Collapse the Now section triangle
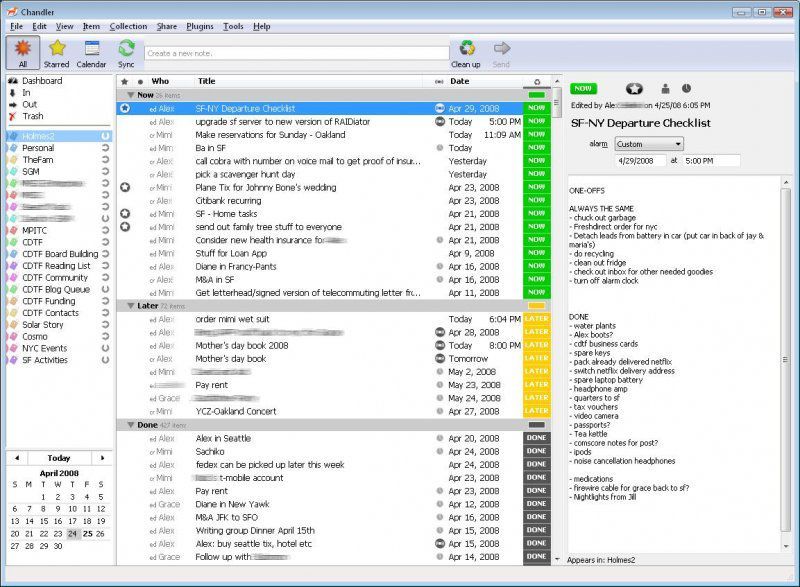 [x=129, y=95]
